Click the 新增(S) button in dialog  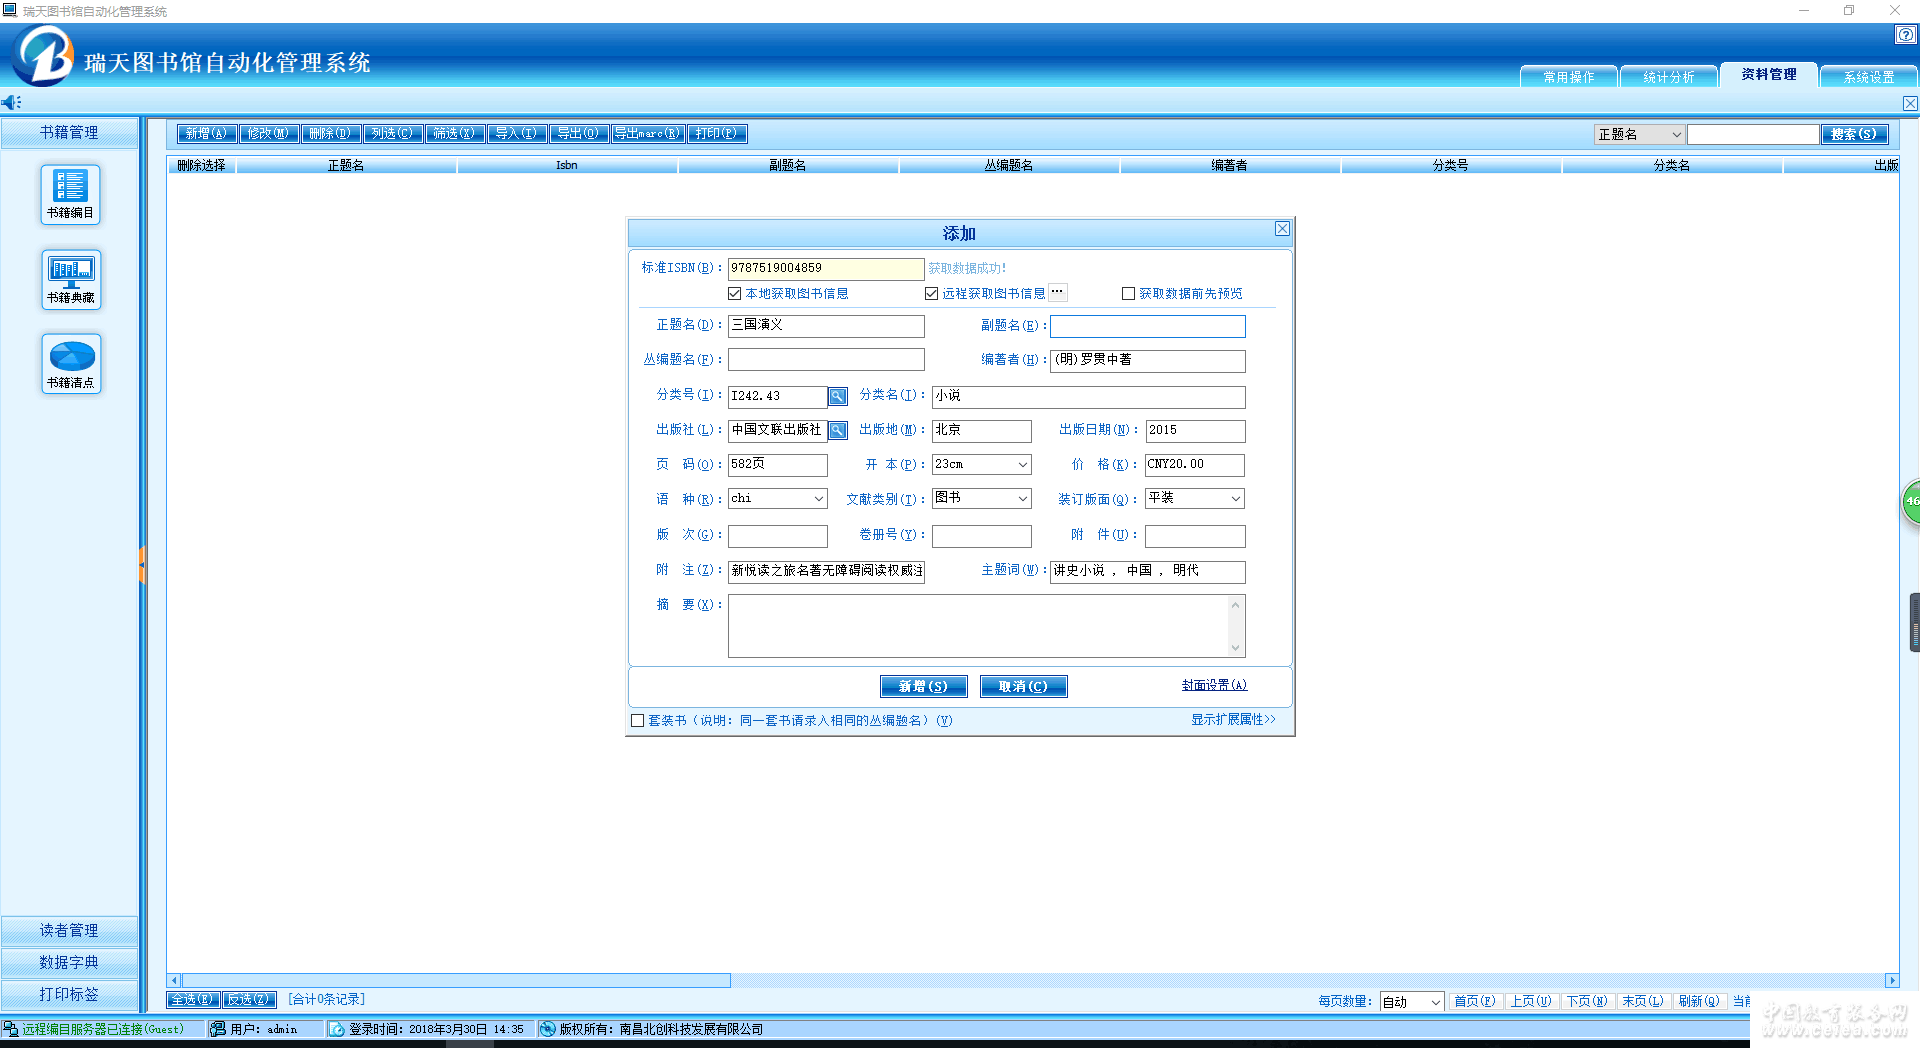(923, 687)
